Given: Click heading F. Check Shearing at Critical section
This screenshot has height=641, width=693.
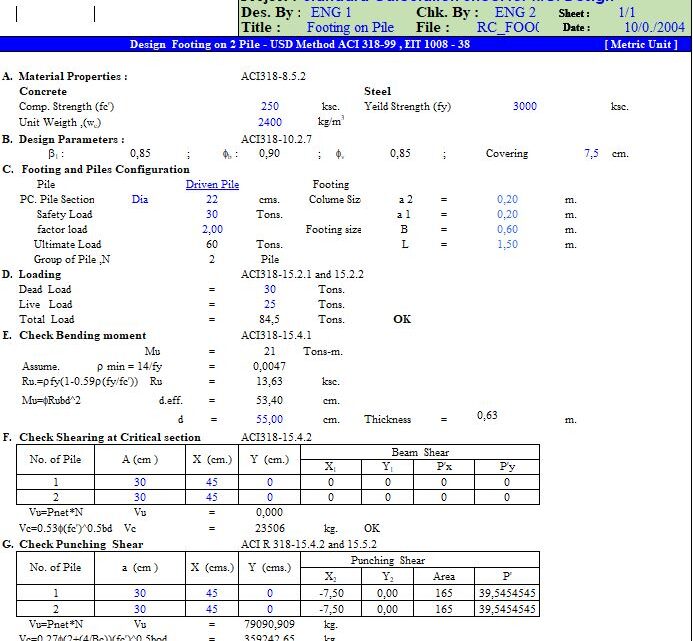Looking at the screenshot, I should point(101,437).
